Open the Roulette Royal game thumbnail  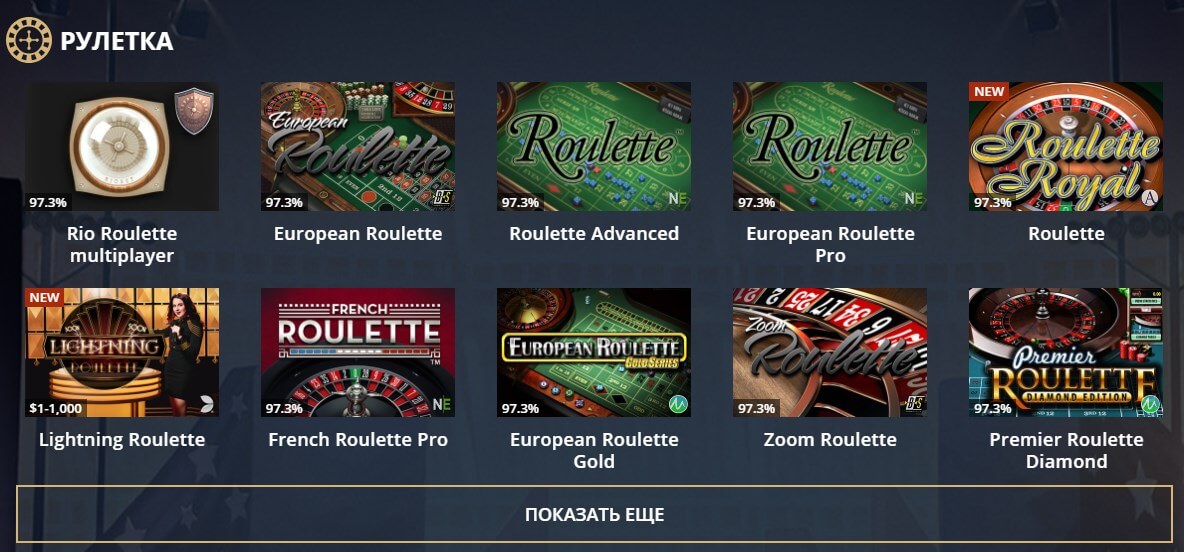(x=1065, y=146)
